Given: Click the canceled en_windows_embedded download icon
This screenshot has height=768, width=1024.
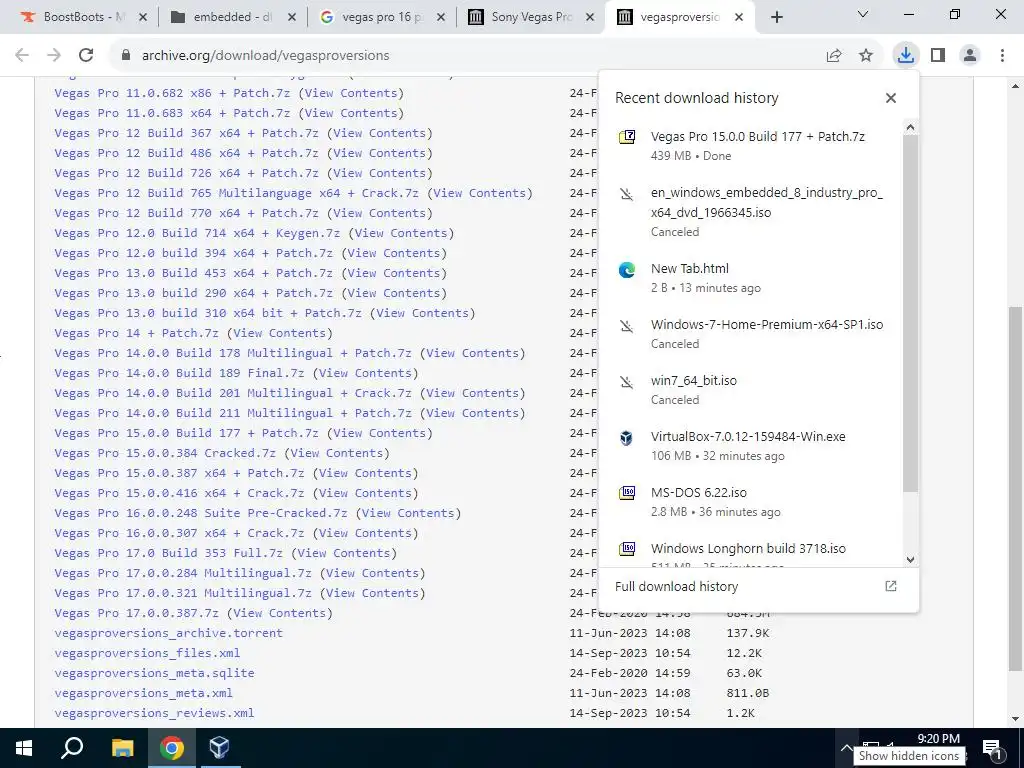Looking at the screenshot, I should click(627, 194).
